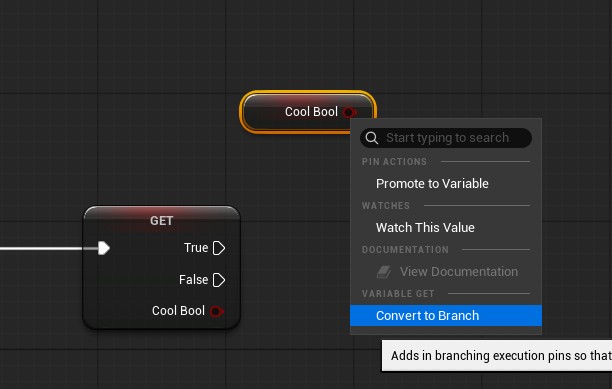Screen dimensions: 612x389
Task: Click the documentation book icon
Action: pyautogui.click(x=384, y=272)
